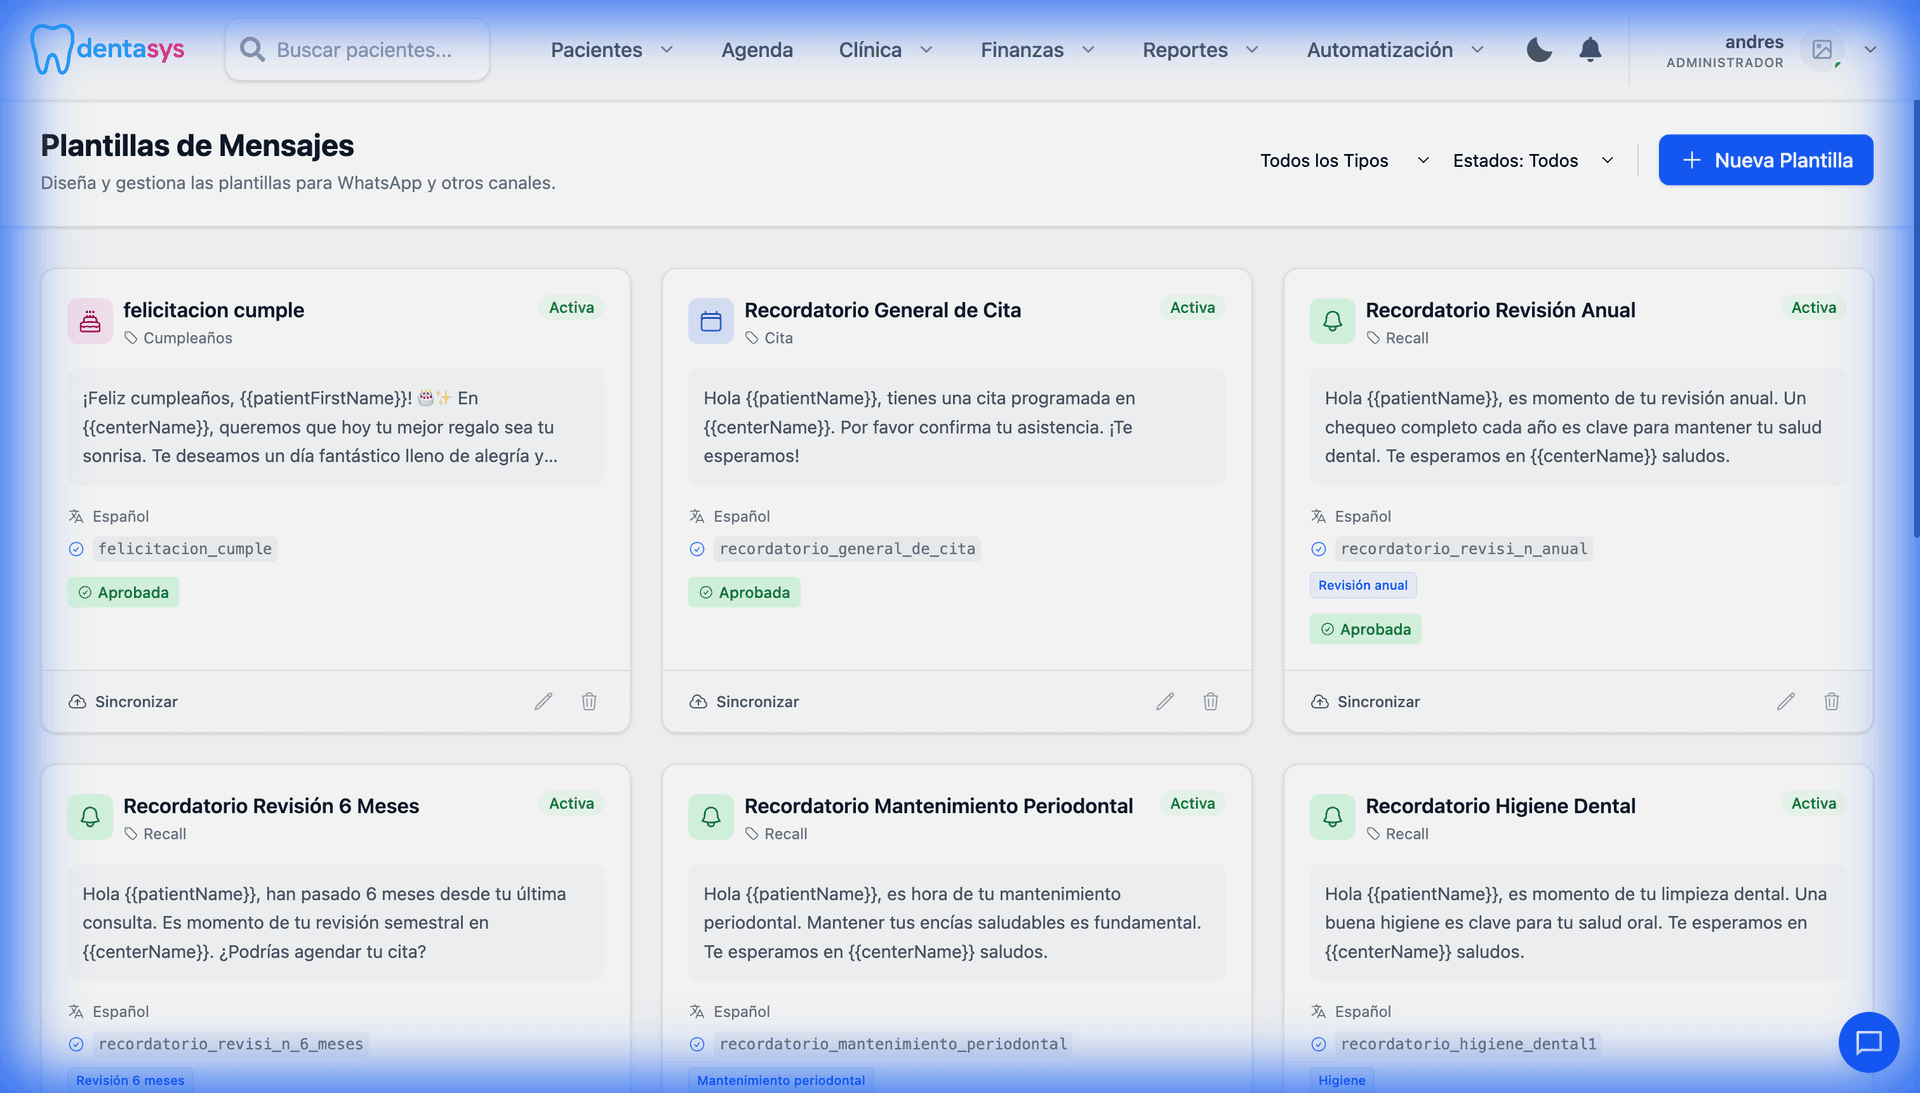Viewport: 1920px width, 1093px height.
Task: Click the dentasys logo
Action: coord(108,49)
